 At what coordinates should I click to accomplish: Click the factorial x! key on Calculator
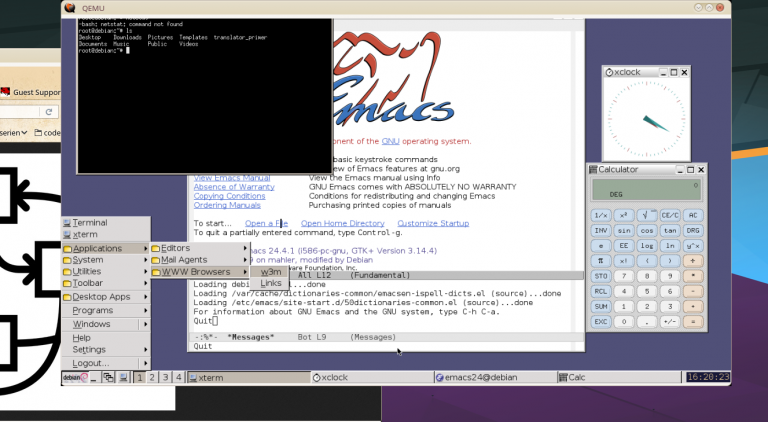click(x=624, y=261)
